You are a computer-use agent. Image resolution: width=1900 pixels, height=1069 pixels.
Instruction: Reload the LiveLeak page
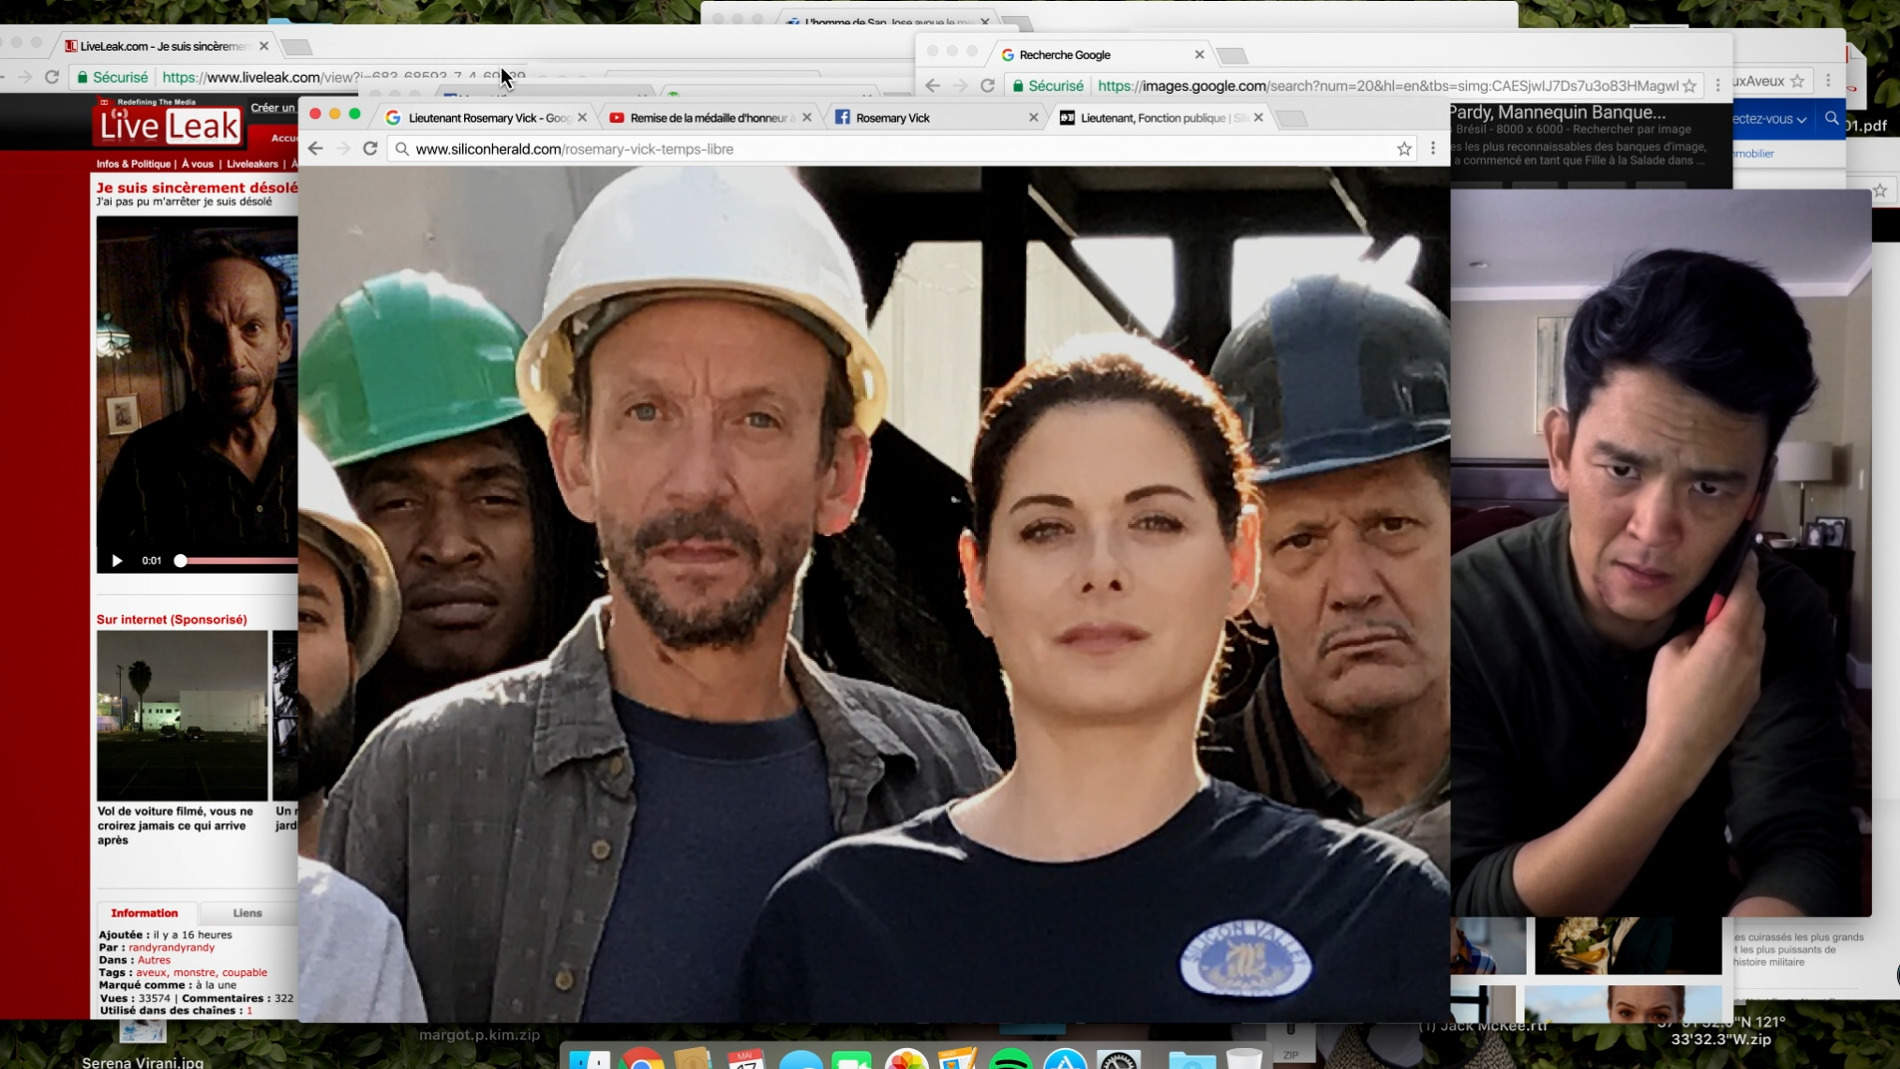(x=52, y=77)
